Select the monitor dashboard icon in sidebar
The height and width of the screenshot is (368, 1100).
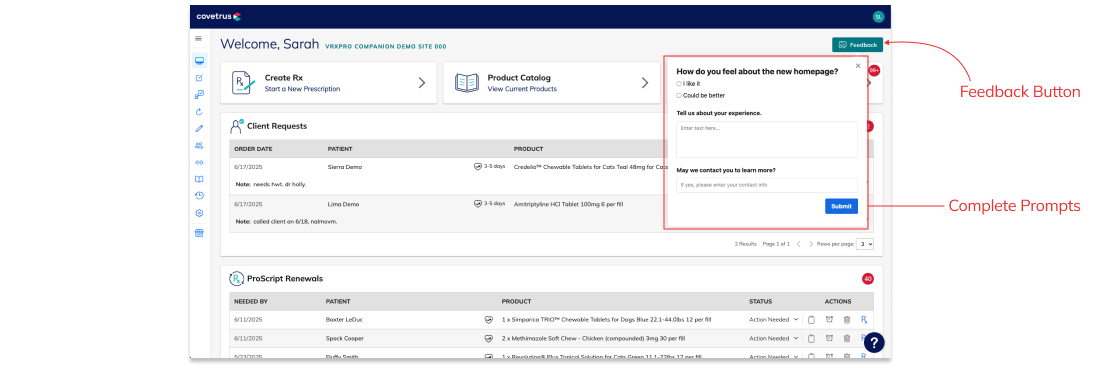click(199, 61)
